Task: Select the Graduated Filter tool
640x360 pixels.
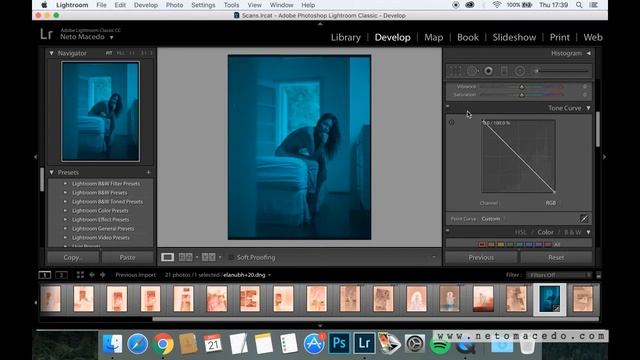Action: pos(504,71)
